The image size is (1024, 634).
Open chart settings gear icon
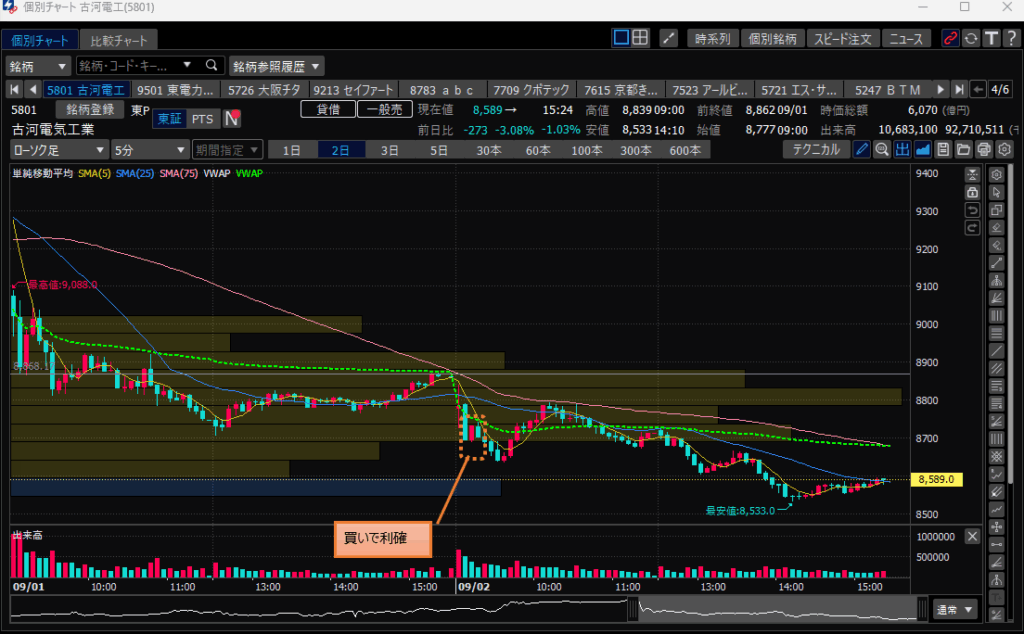1004,150
